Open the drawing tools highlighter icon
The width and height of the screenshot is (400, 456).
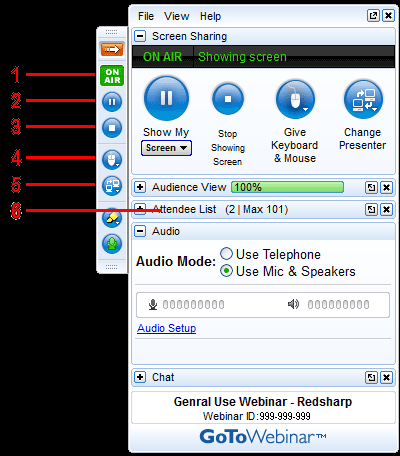click(112, 218)
